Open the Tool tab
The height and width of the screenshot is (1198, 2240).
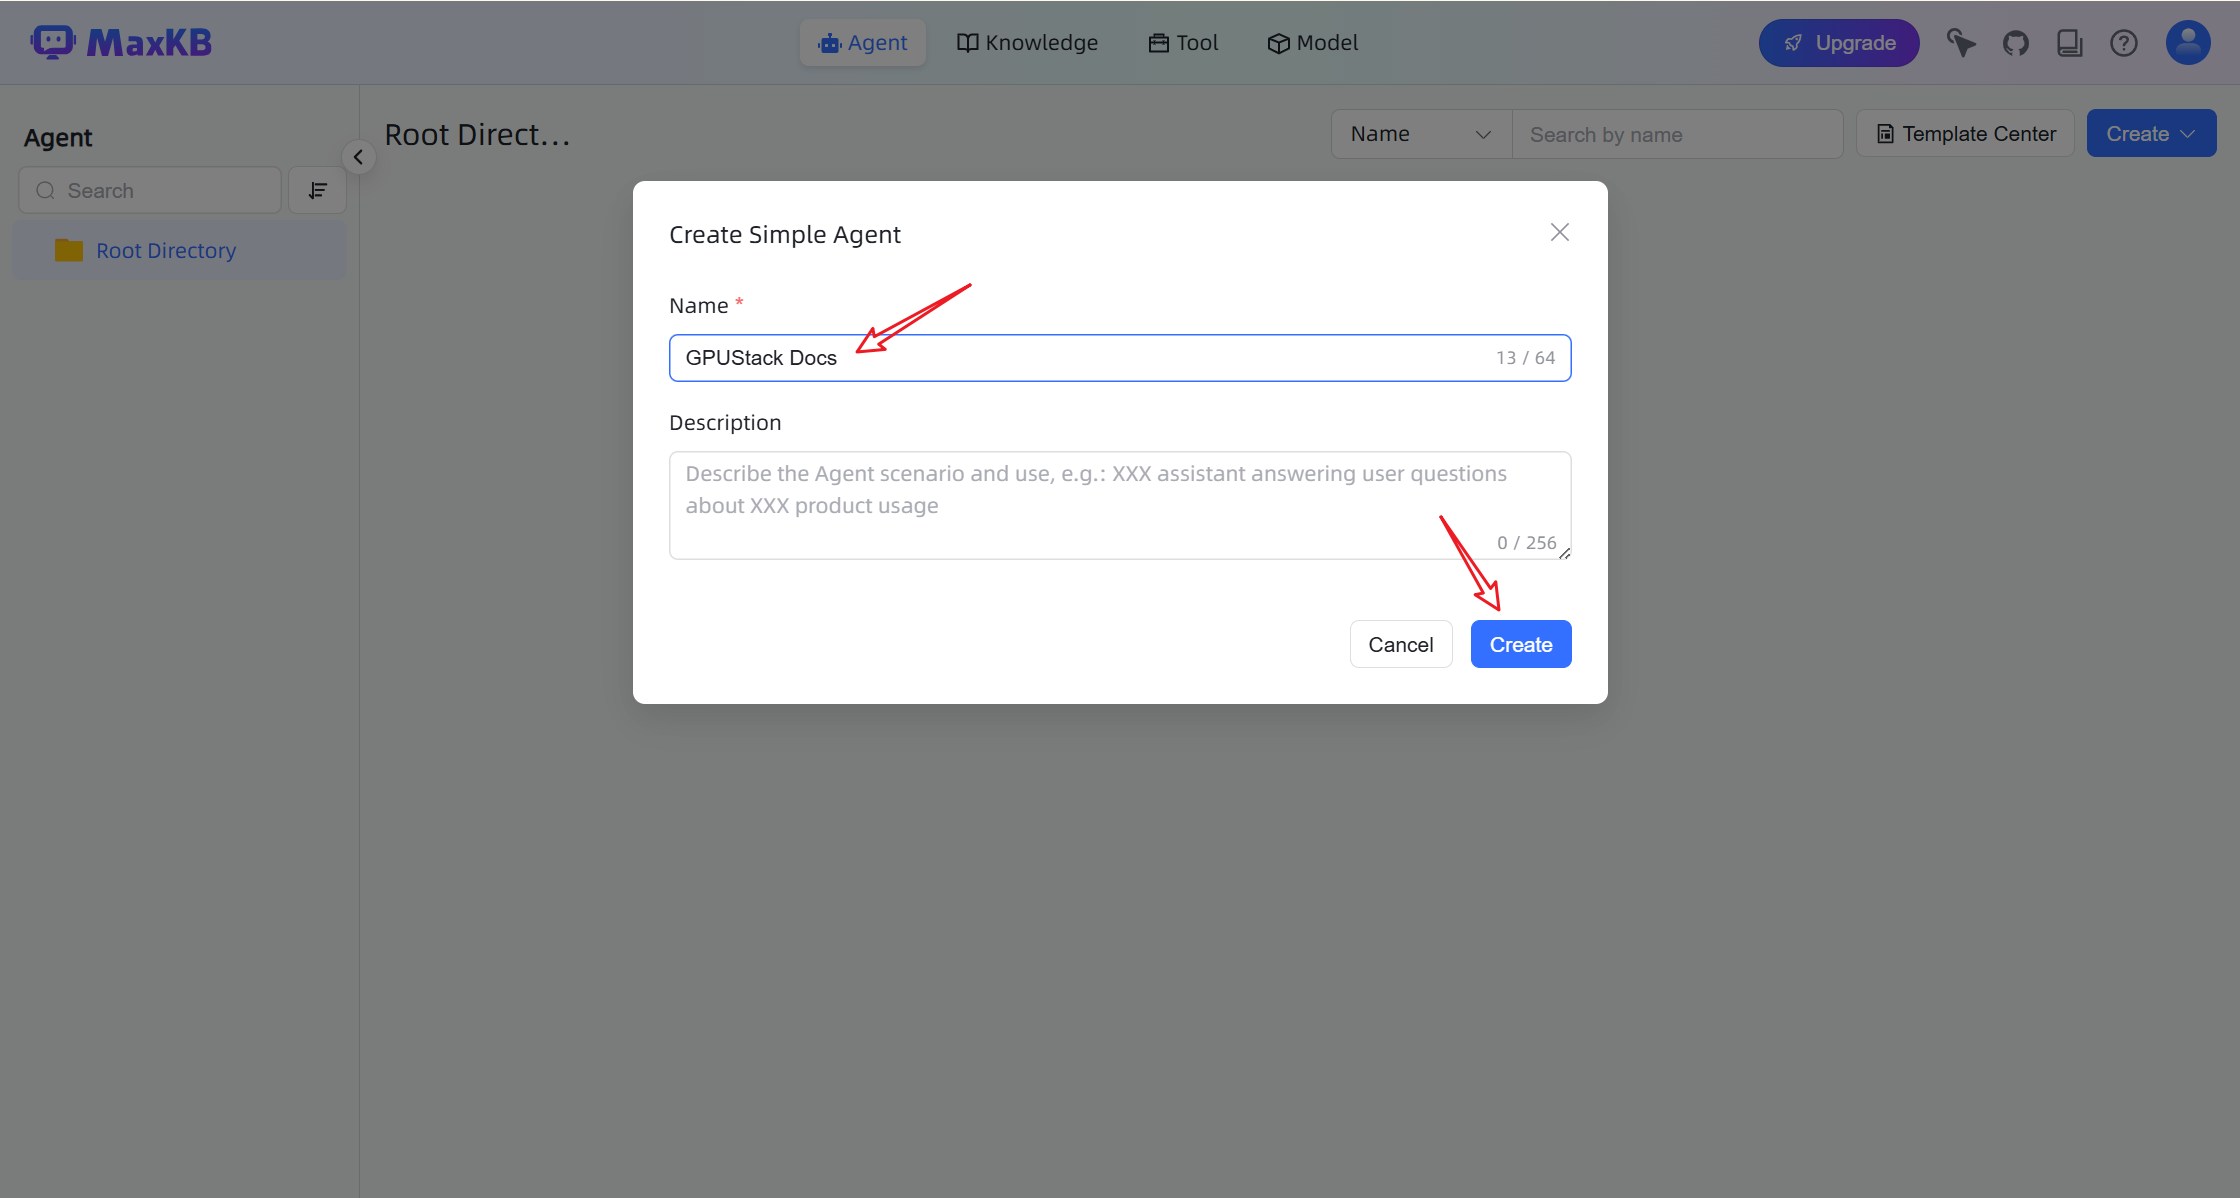(1183, 43)
